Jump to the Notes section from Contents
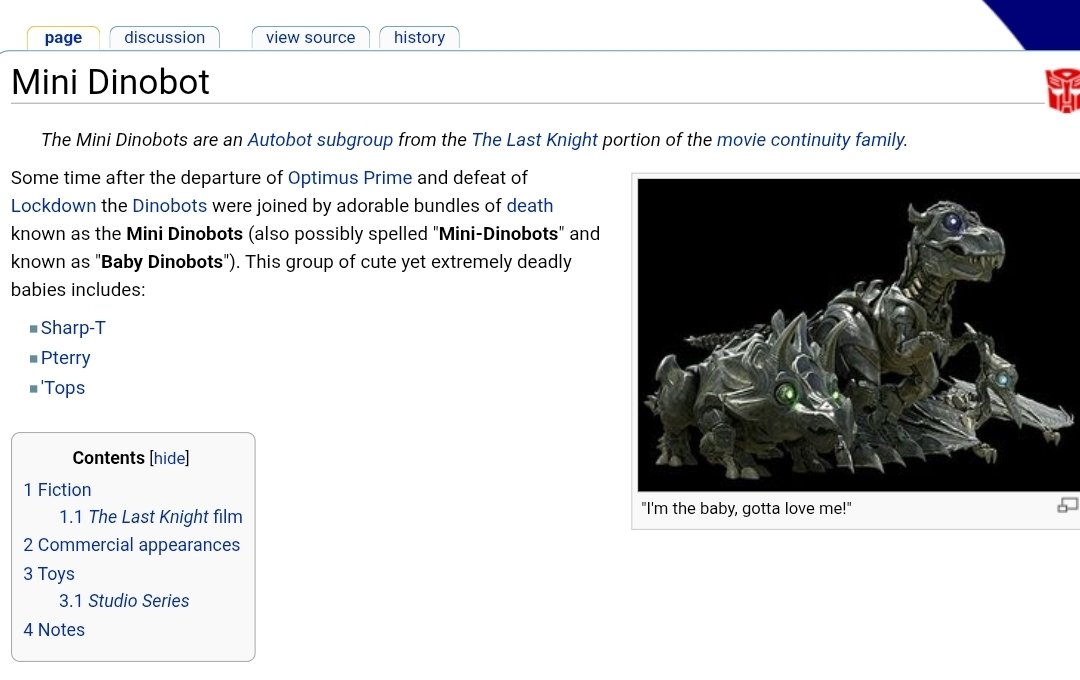Screen dimensions: 1080x680 [54, 630]
